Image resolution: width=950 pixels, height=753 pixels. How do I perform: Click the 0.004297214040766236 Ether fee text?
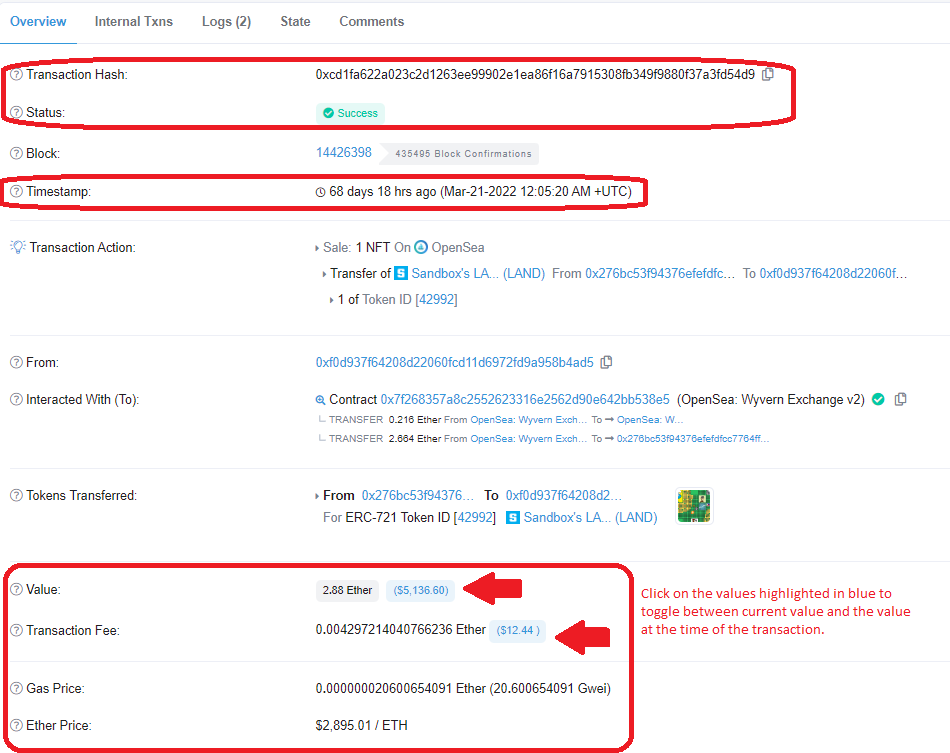click(x=400, y=629)
